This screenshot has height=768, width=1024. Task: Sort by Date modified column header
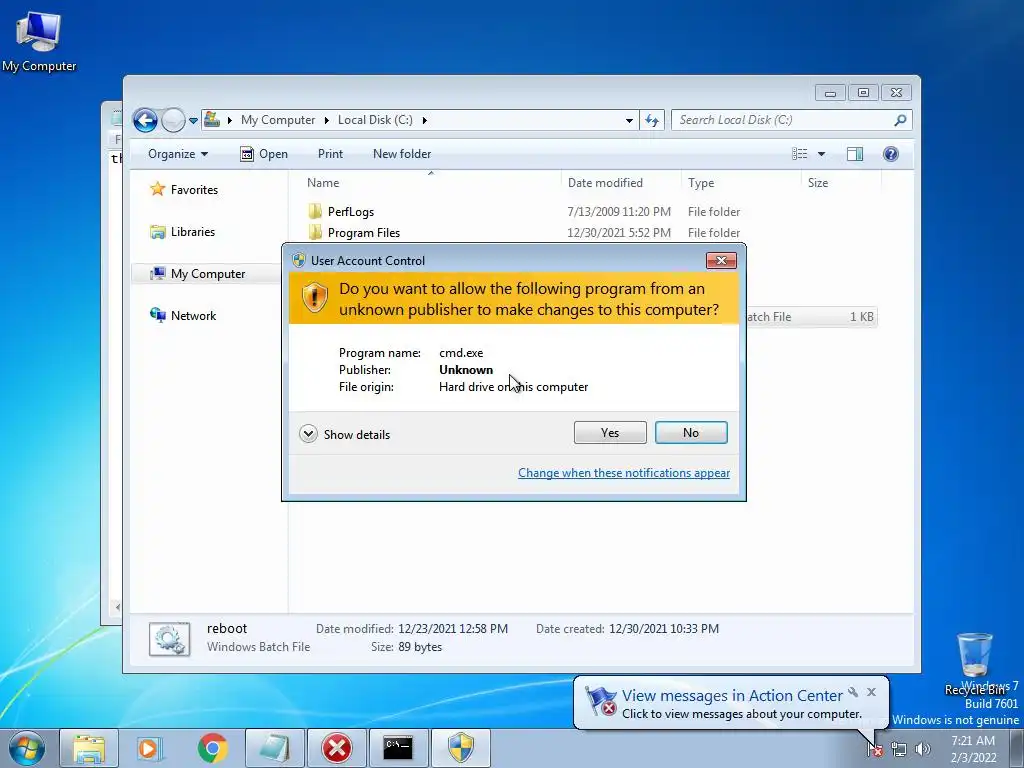coord(620,183)
